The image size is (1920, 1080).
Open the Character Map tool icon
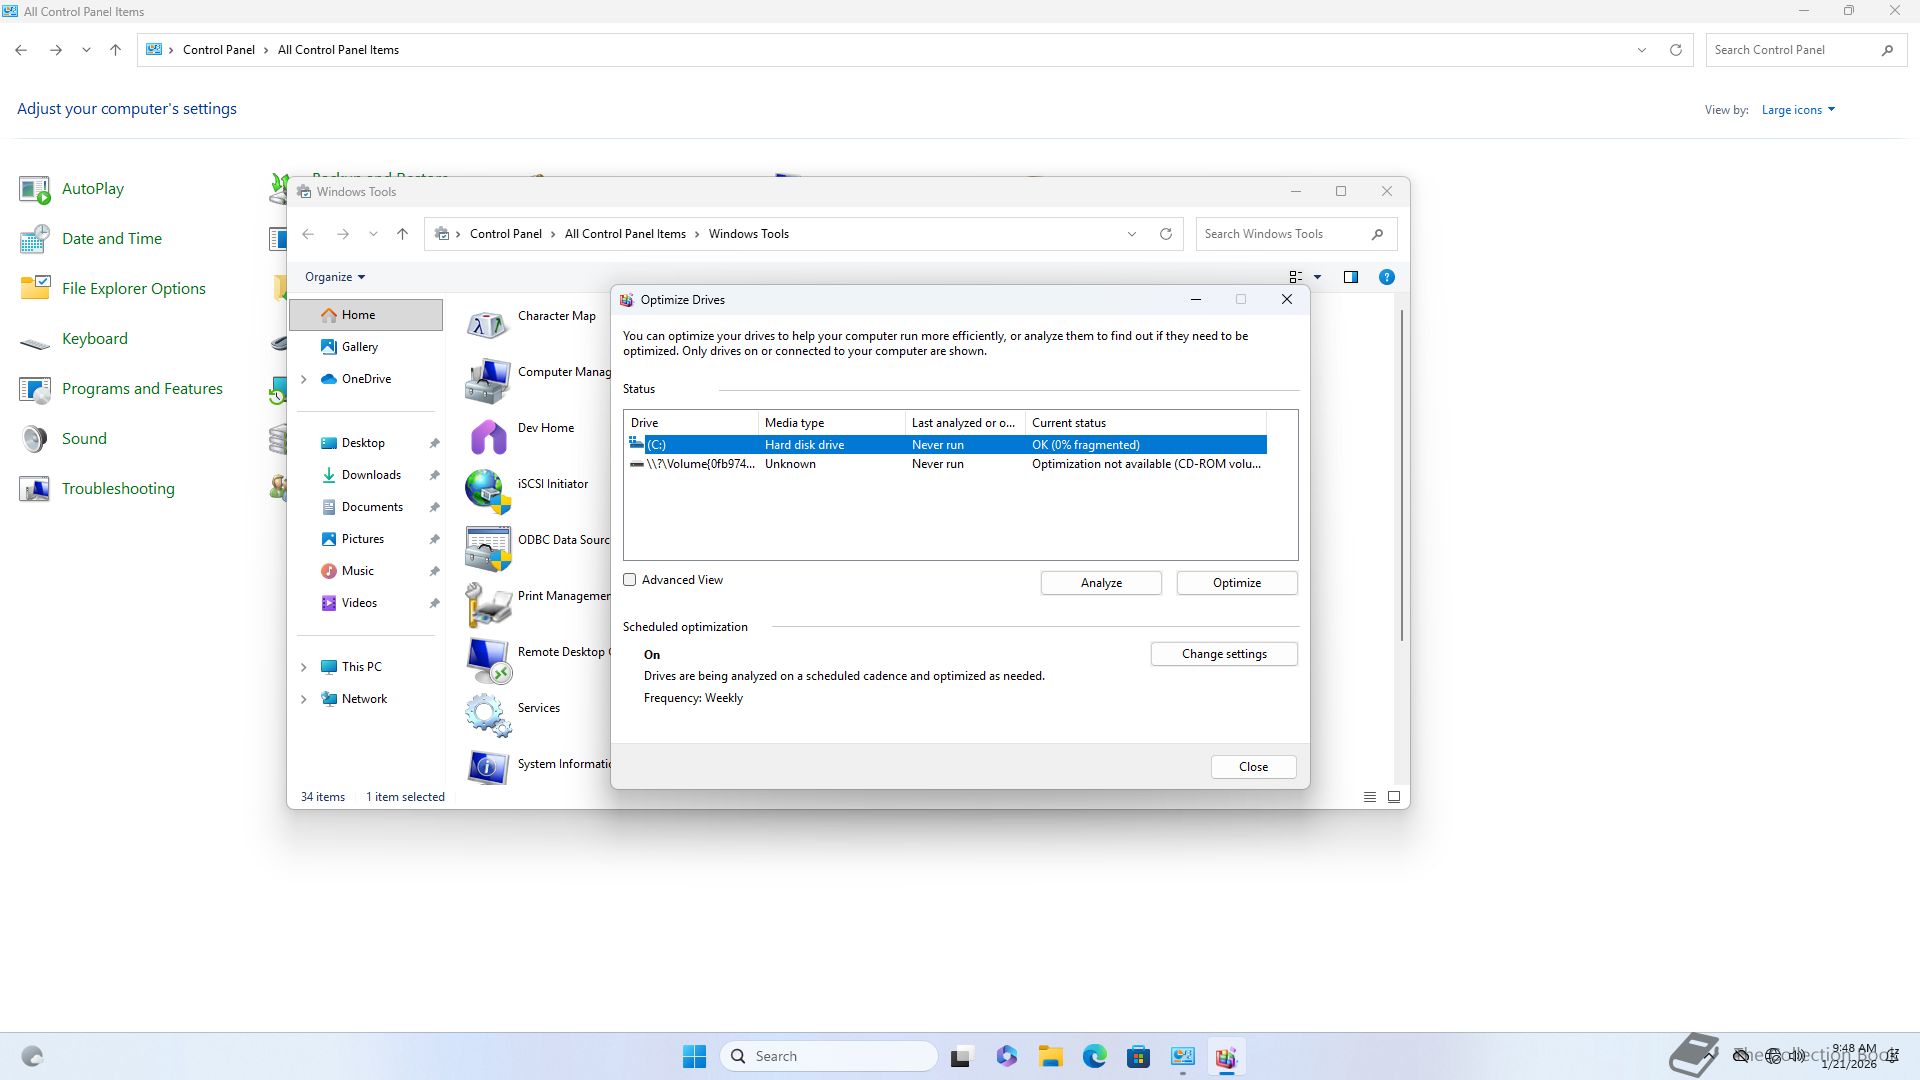point(487,324)
